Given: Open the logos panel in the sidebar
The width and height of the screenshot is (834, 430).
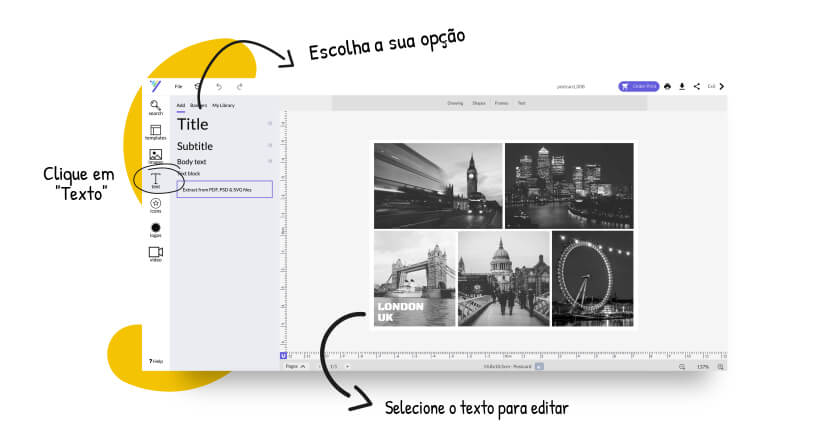Looking at the screenshot, I should (155, 230).
